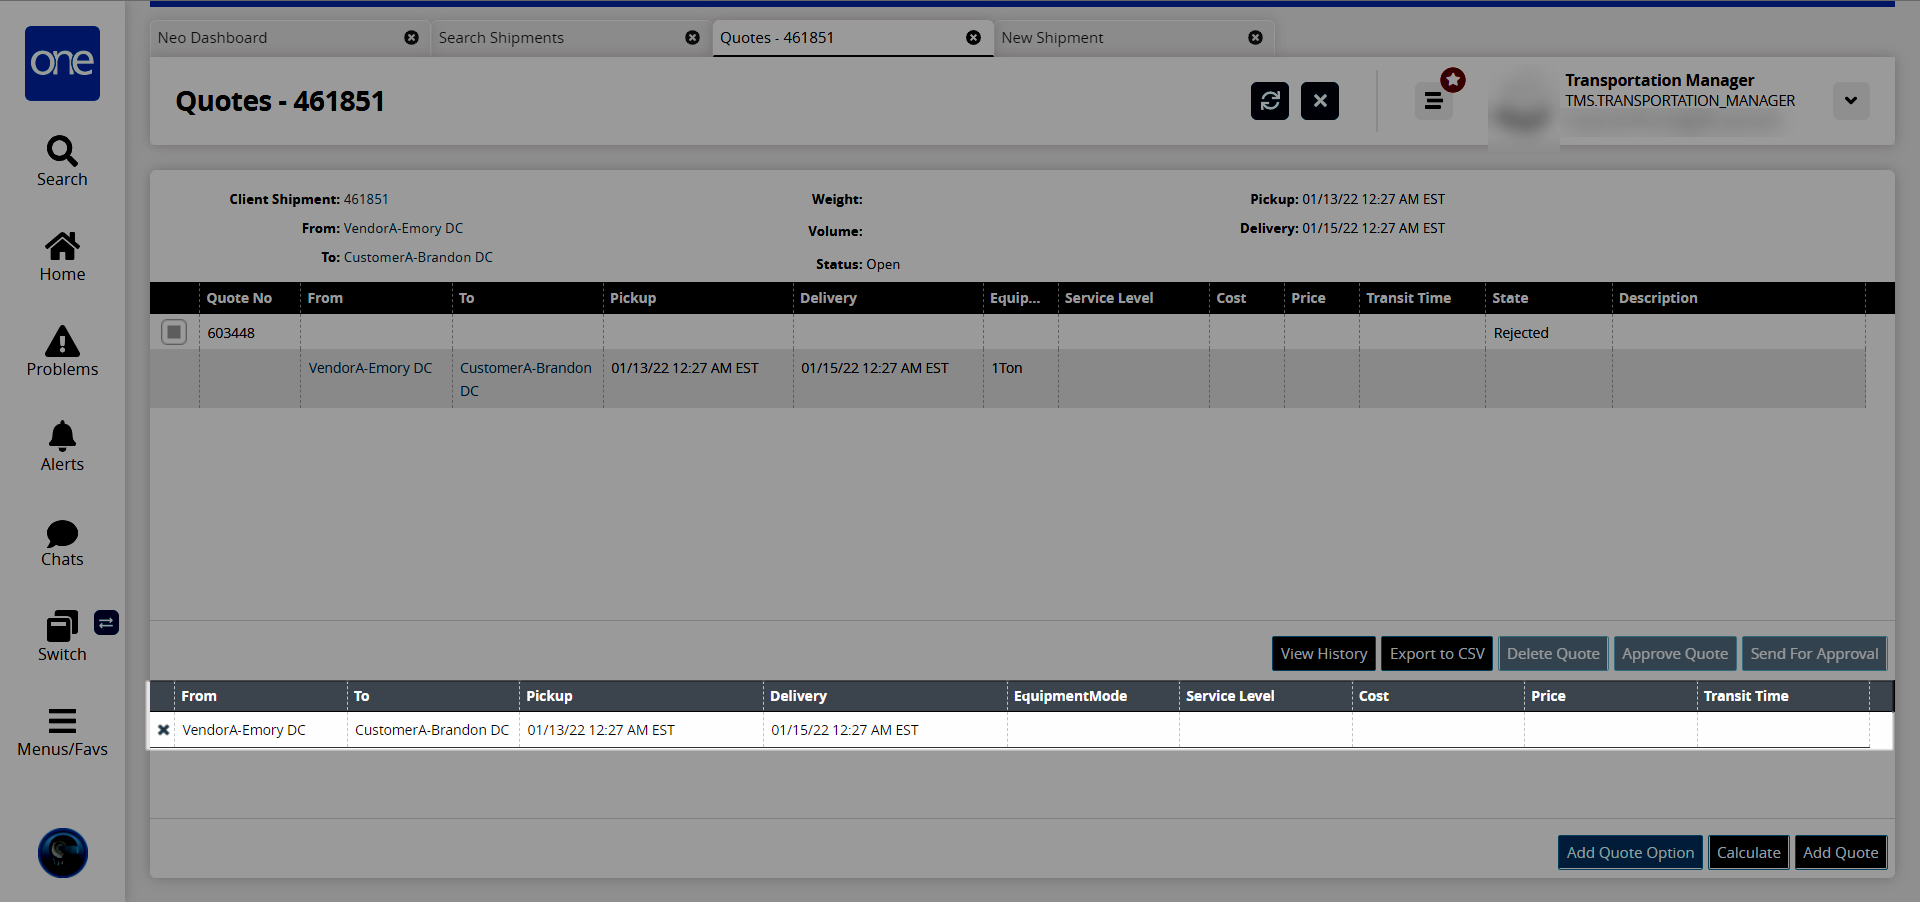This screenshot has width=1920, height=902.
Task: Edit the Cost cell in option row
Action: (1438, 730)
